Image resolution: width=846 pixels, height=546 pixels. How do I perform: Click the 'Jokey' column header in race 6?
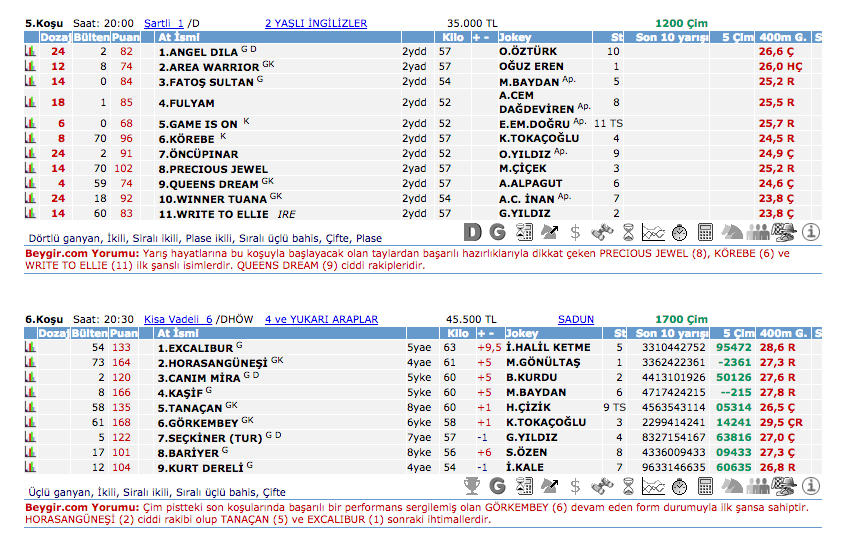pos(522,333)
